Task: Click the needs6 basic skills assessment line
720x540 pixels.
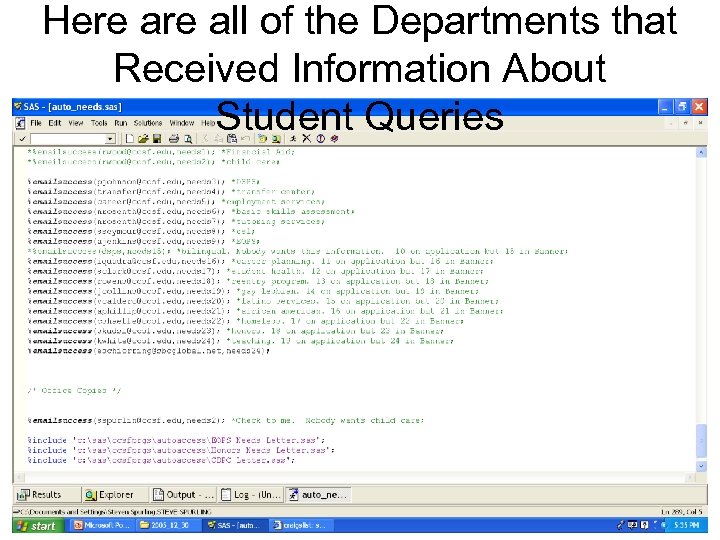Action: click(191, 212)
